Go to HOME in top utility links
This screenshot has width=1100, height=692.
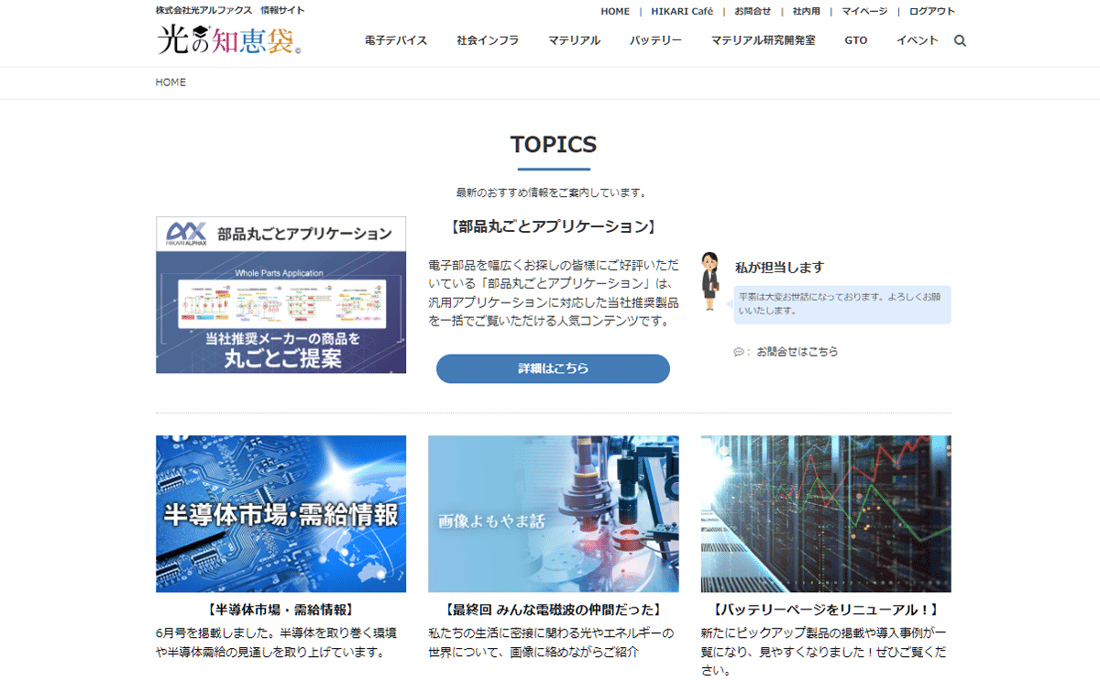pos(615,11)
